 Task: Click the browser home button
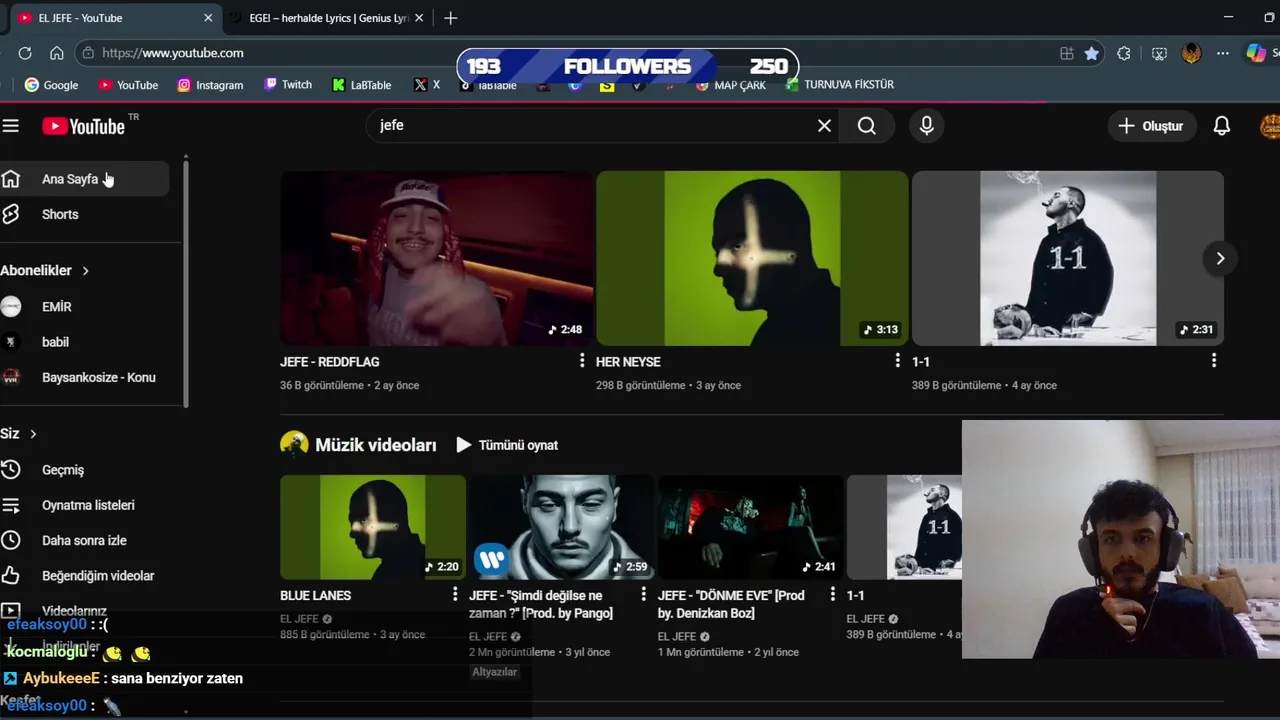point(57,53)
